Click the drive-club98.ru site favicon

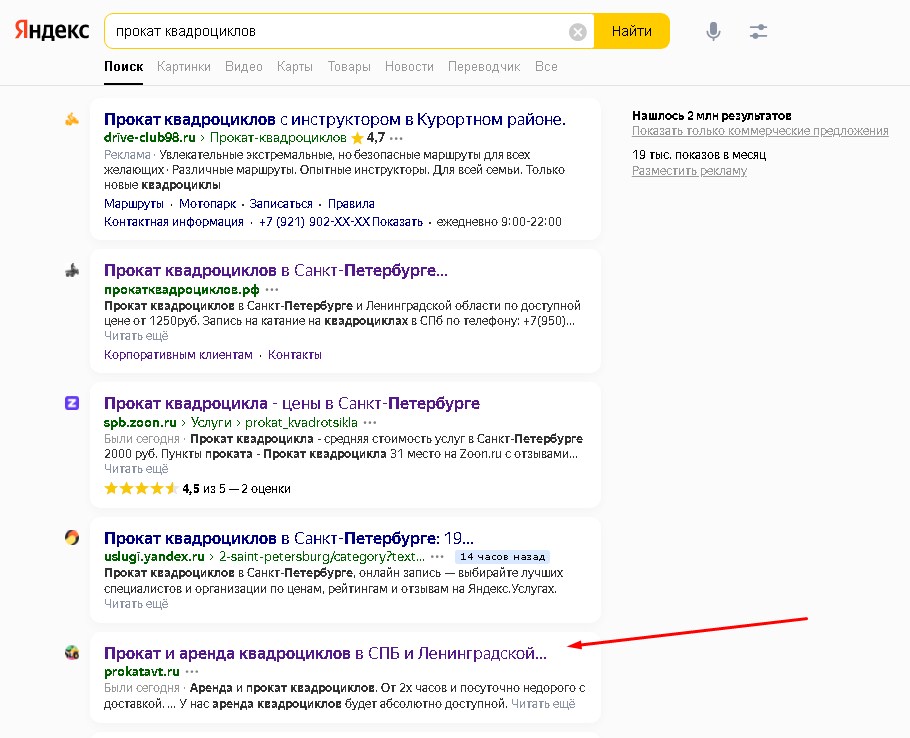pyautogui.click(x=71, y=118)
